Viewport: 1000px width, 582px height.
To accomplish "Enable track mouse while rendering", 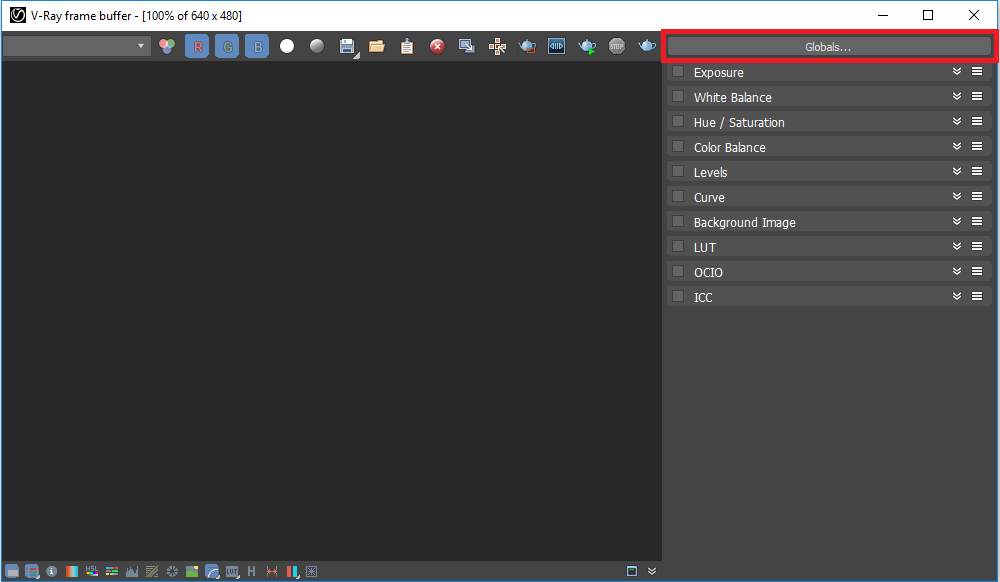I will pyautogui.click(x=497, y=47).
